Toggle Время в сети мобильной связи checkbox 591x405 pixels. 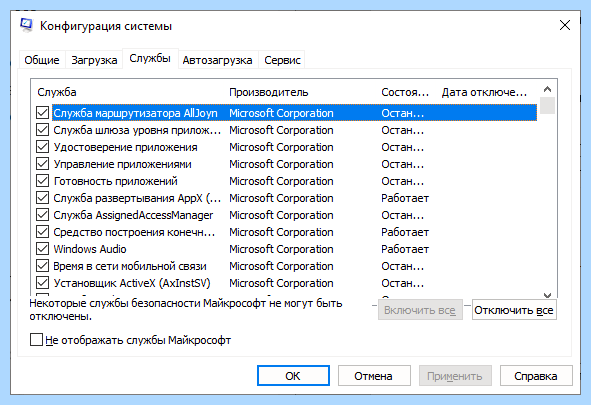42,266
